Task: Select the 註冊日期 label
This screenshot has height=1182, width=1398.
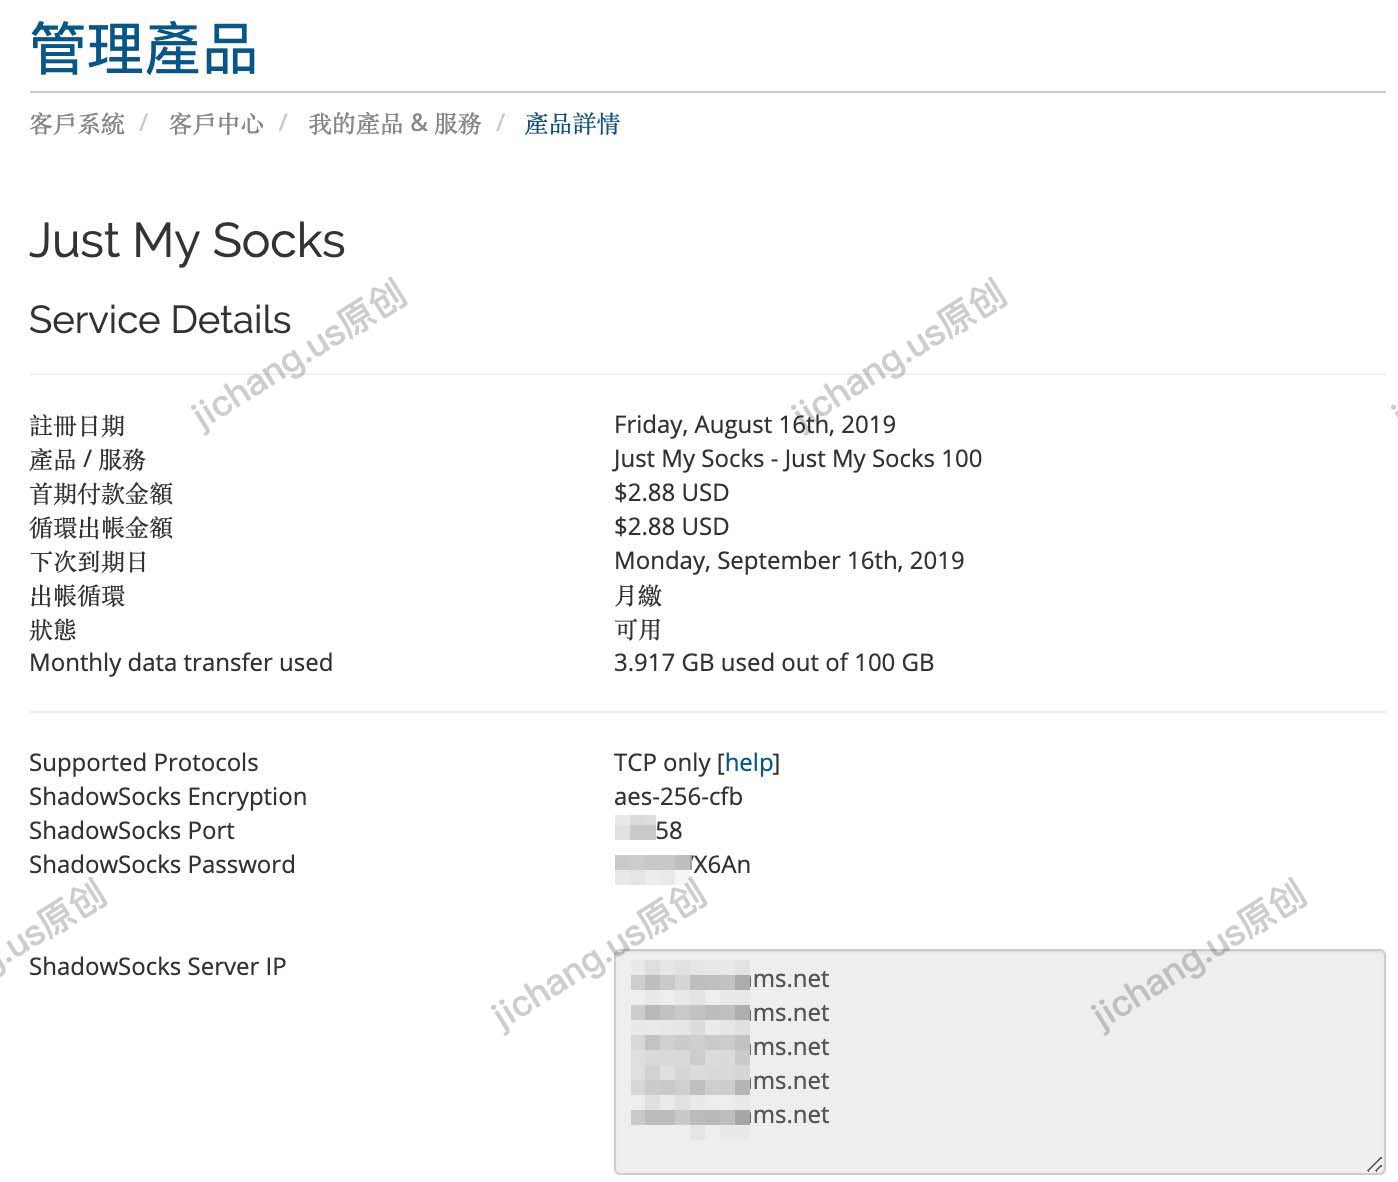Action: 77,426
